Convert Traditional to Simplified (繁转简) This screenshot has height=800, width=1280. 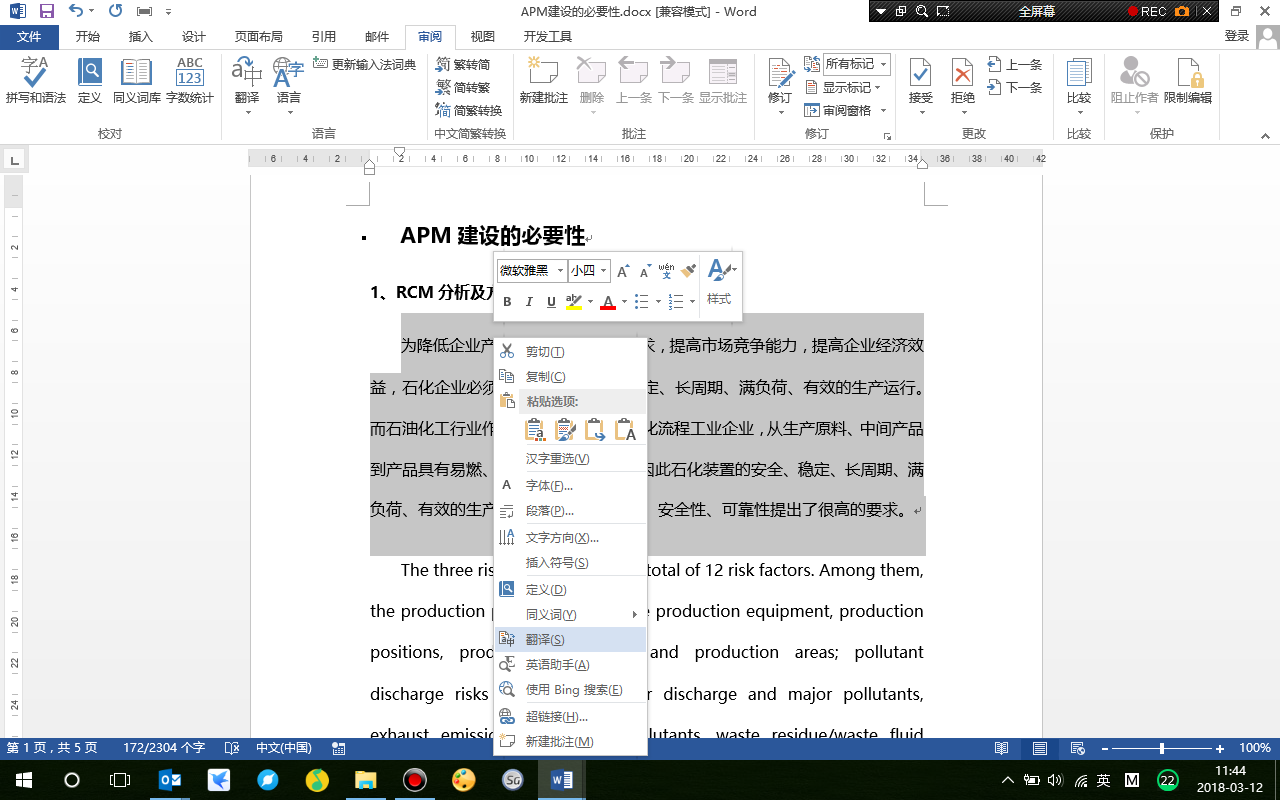click(463, 64)
